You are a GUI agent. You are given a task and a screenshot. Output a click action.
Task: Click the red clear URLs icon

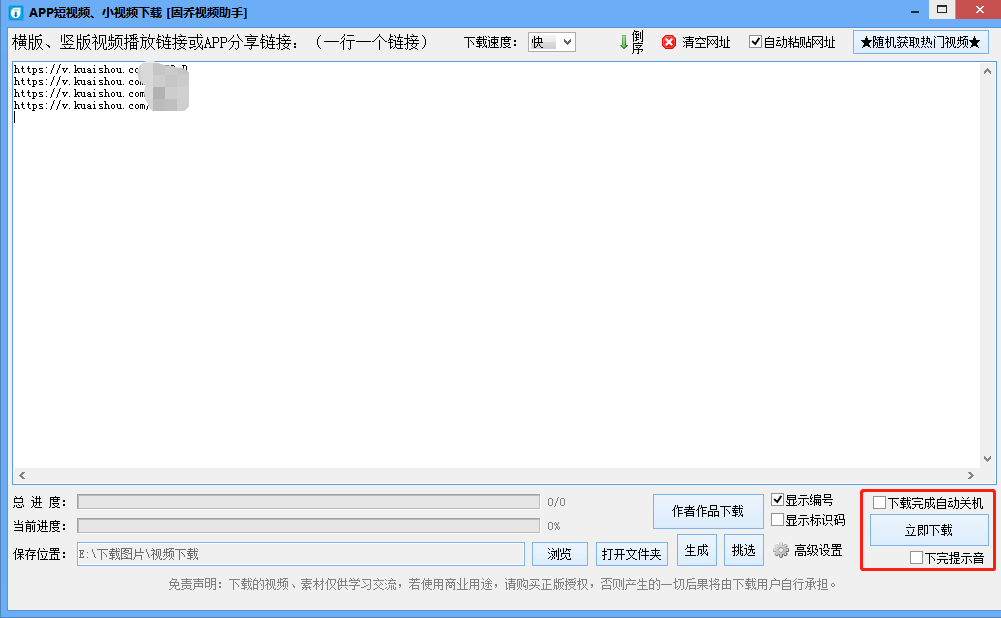tap(668, 42)
